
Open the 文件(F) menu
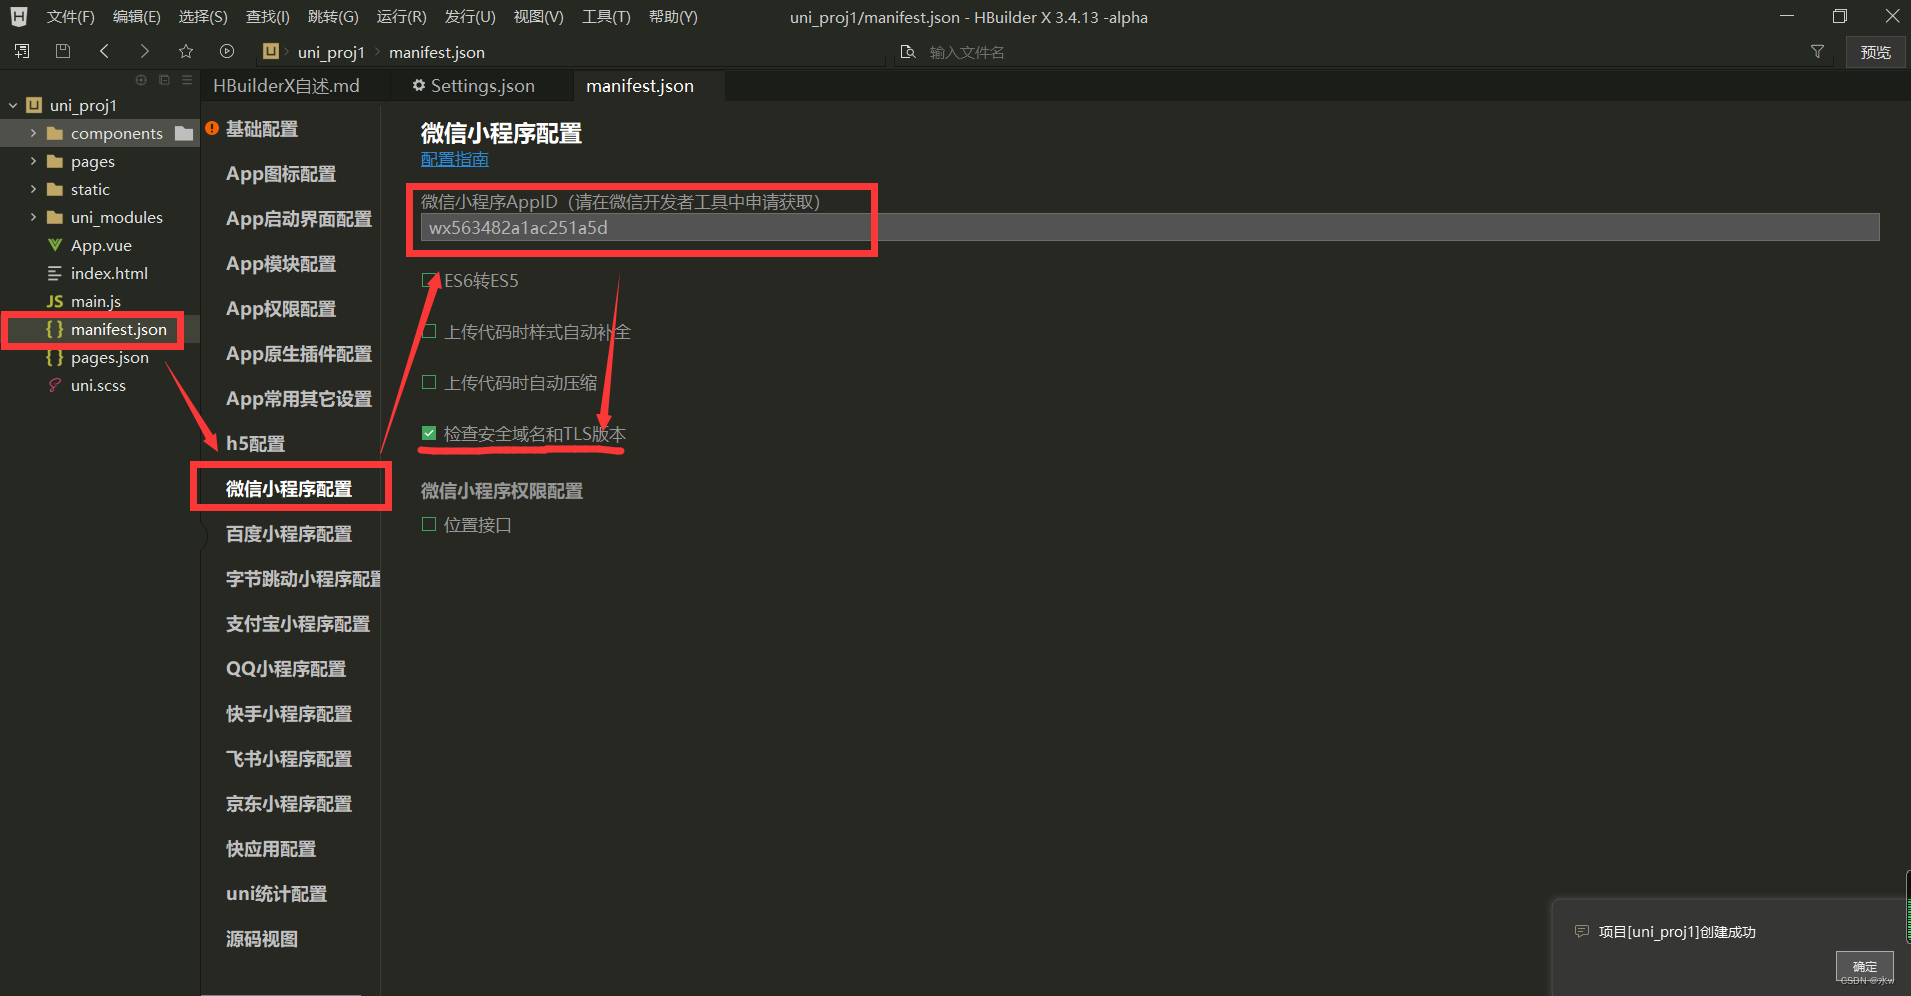click(x=70, y=17)
